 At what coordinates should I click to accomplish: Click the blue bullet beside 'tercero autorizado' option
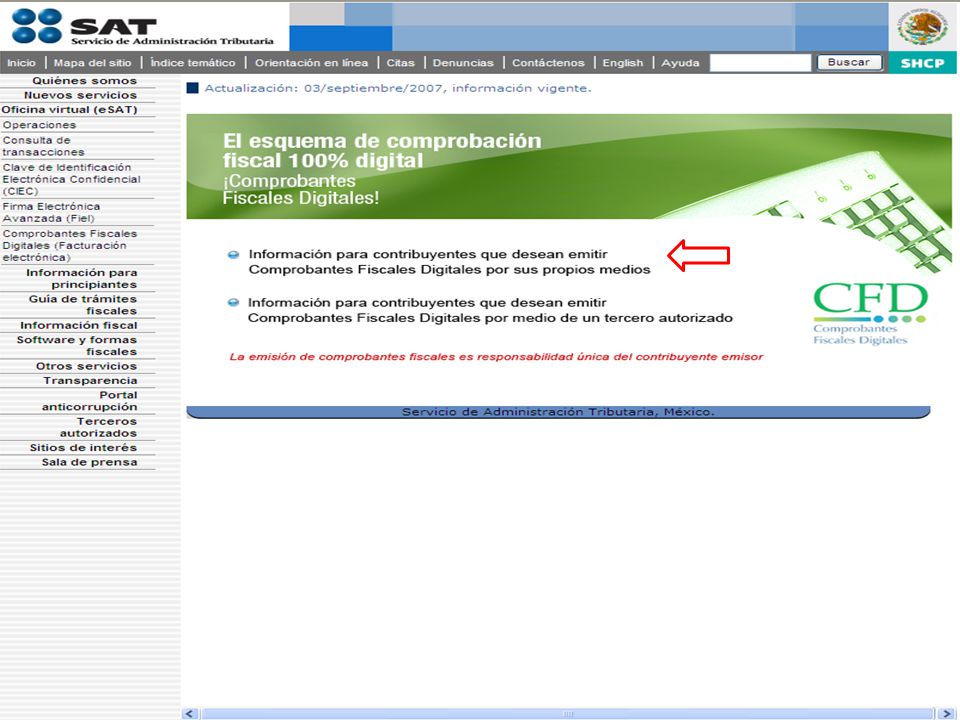pyautogui.click(x=233, y=302)
